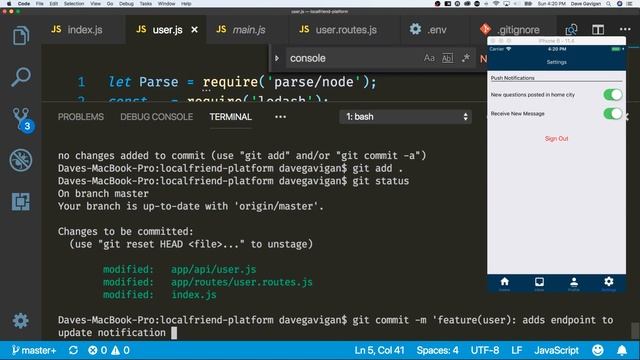This screenshot has height=360, width=640.
Task: Close the user.js editor tab
Action: [195, 30]
